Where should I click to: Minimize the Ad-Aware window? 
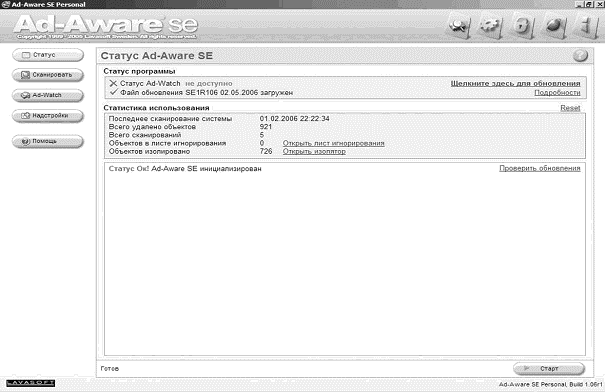click(580, 4)
